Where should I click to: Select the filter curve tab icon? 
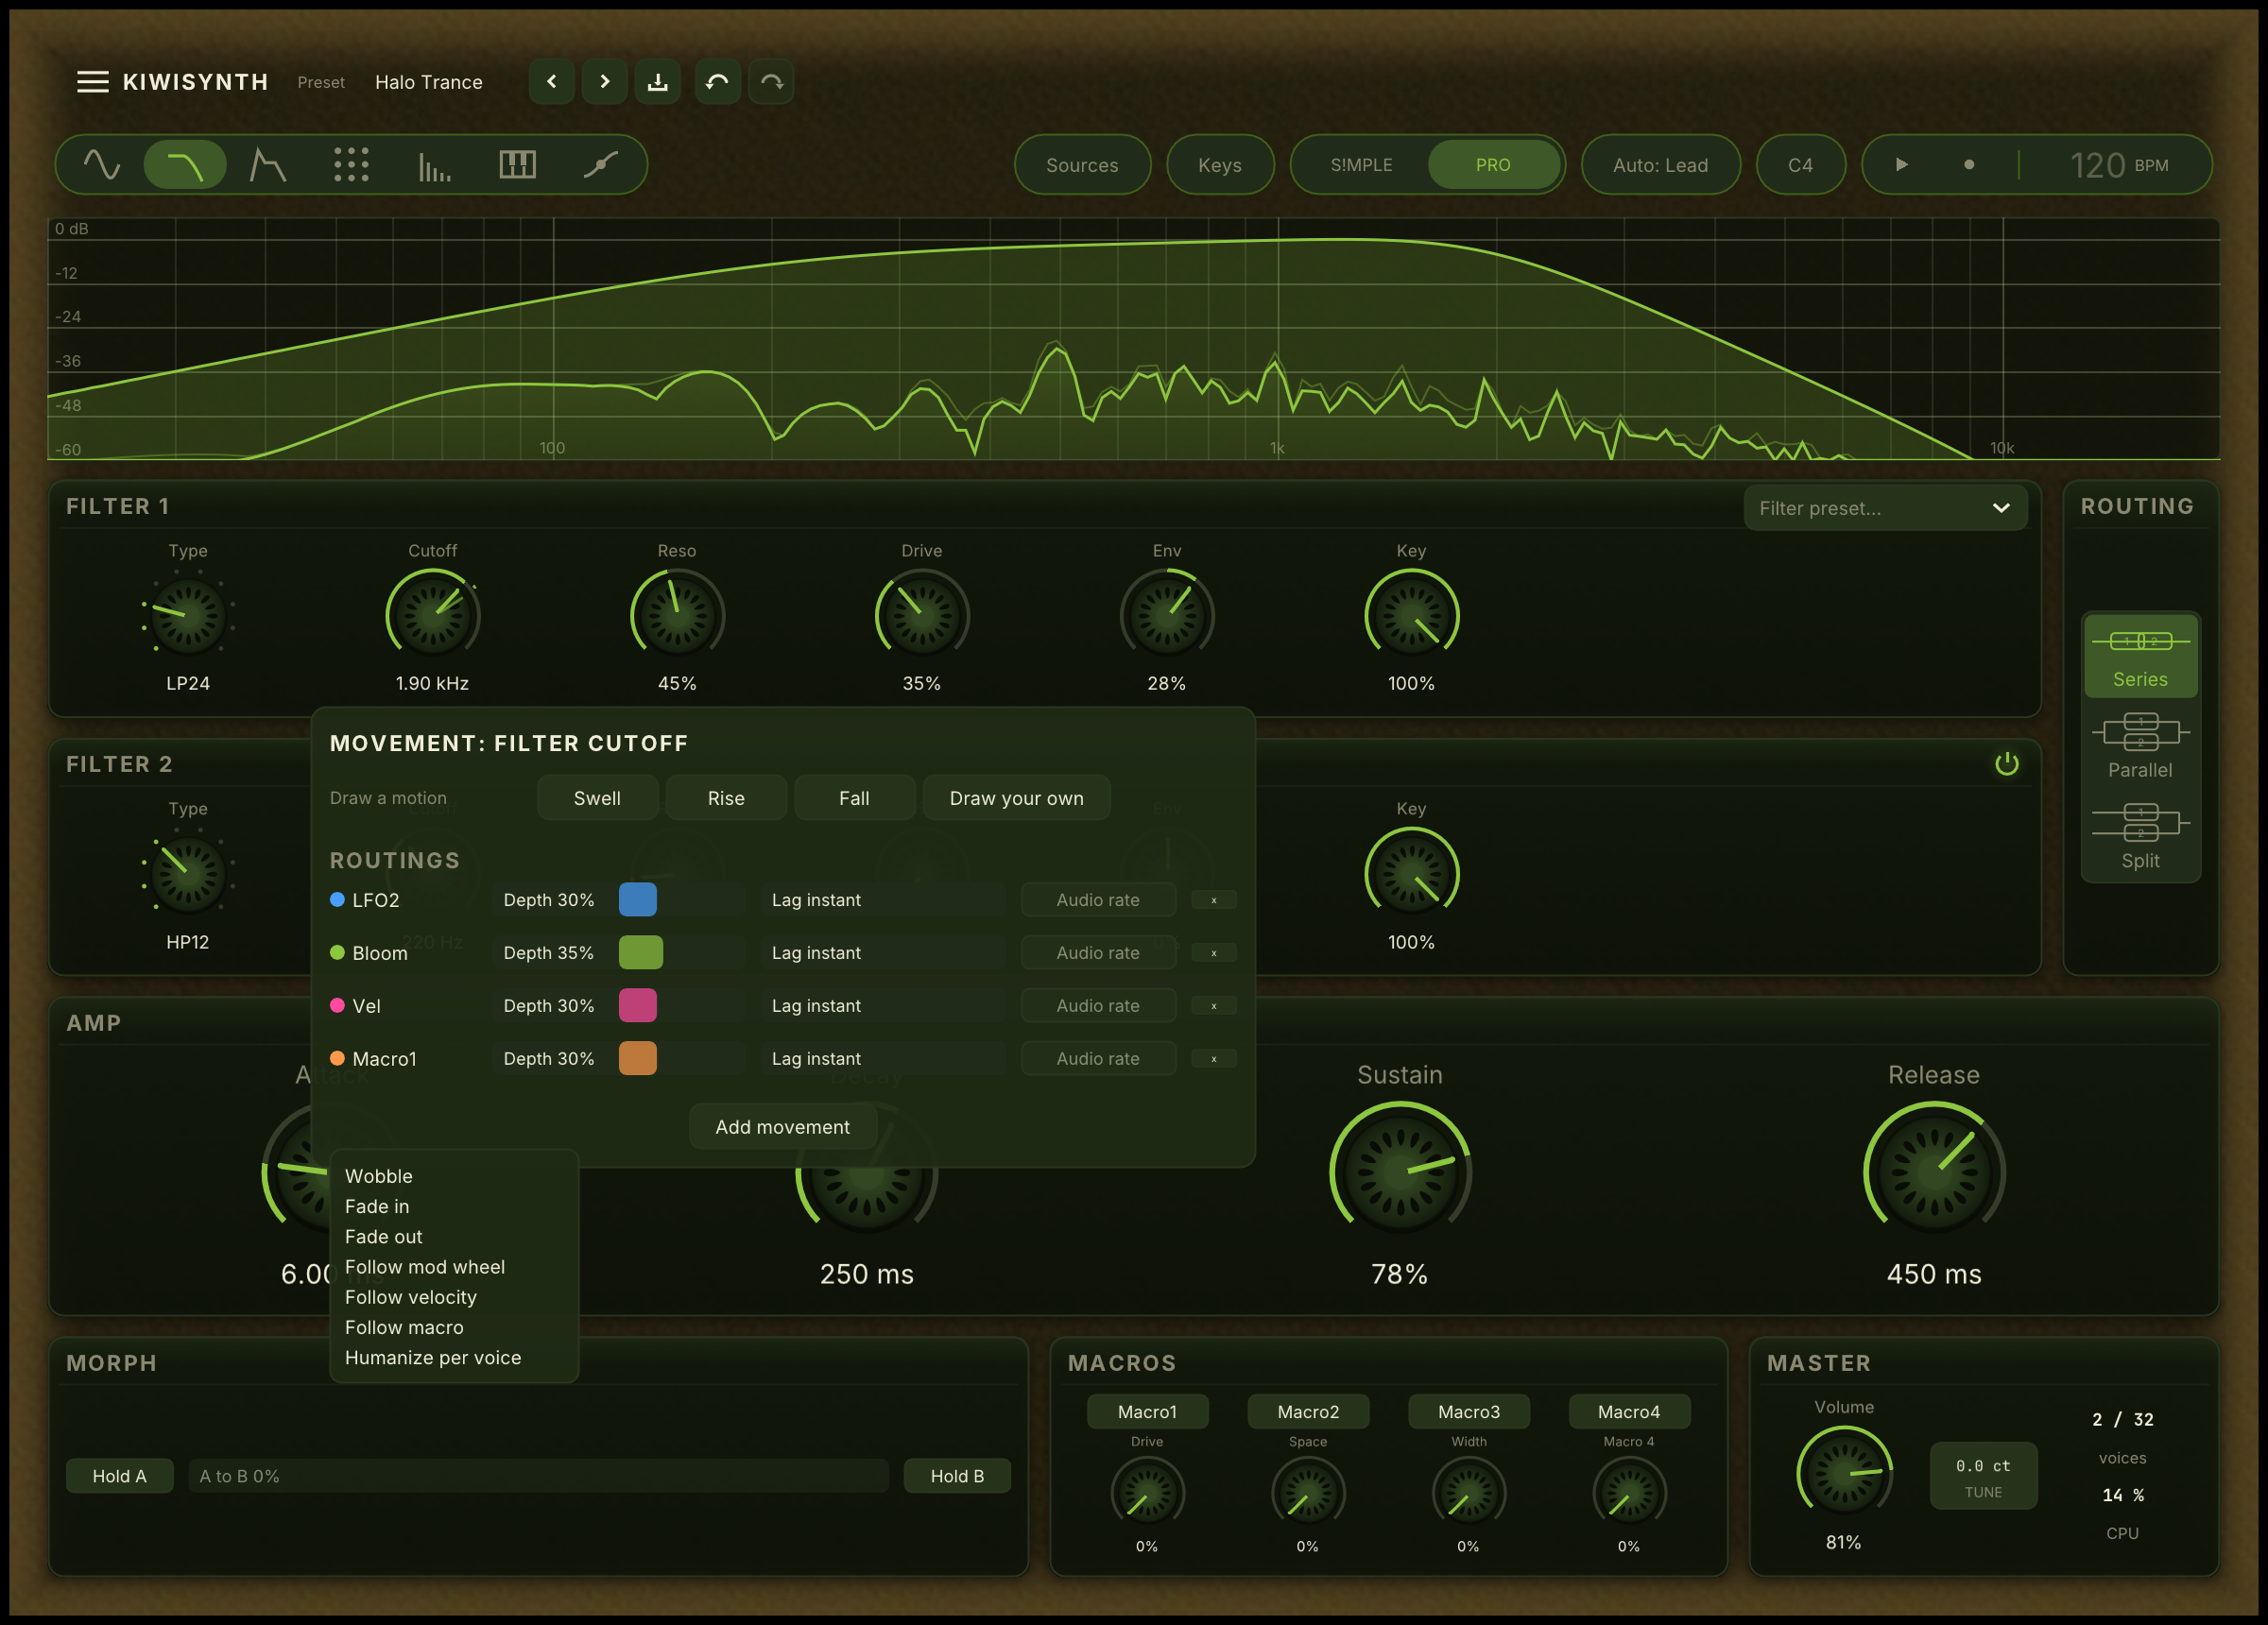pos(185,165)
